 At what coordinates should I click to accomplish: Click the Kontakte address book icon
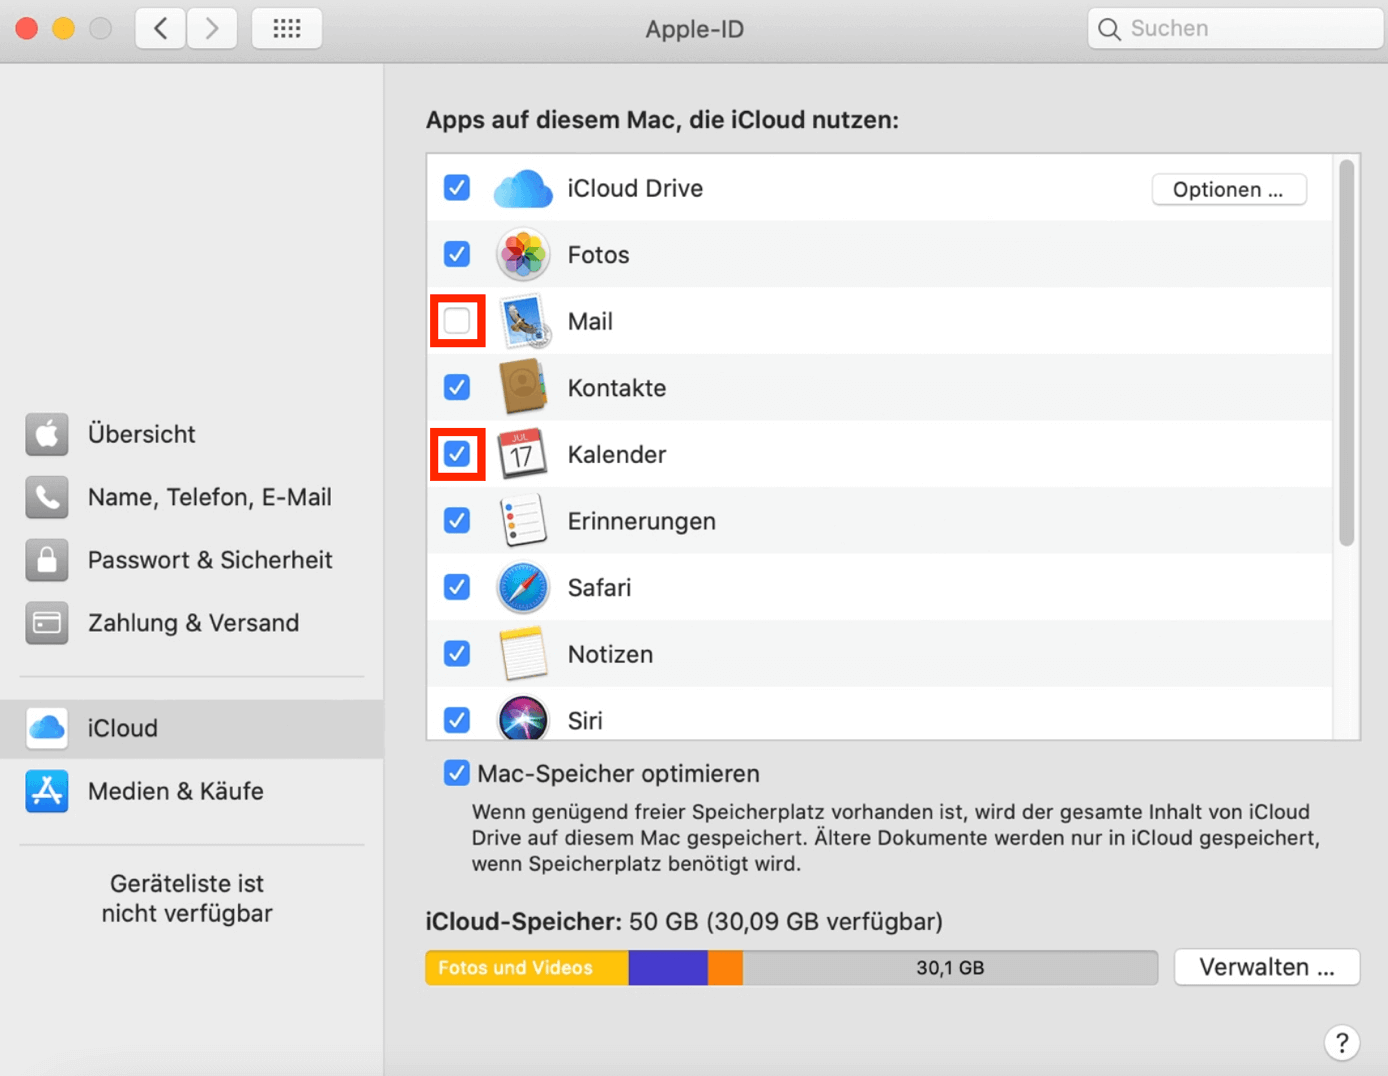523,387
